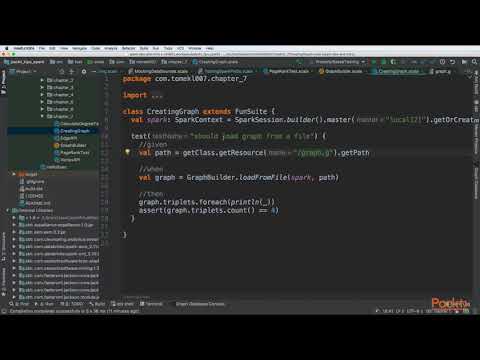The width and height of the screenshot is (480, 360).
Task: Click the green Run button in toolbar
Action: tap(374, 62)
